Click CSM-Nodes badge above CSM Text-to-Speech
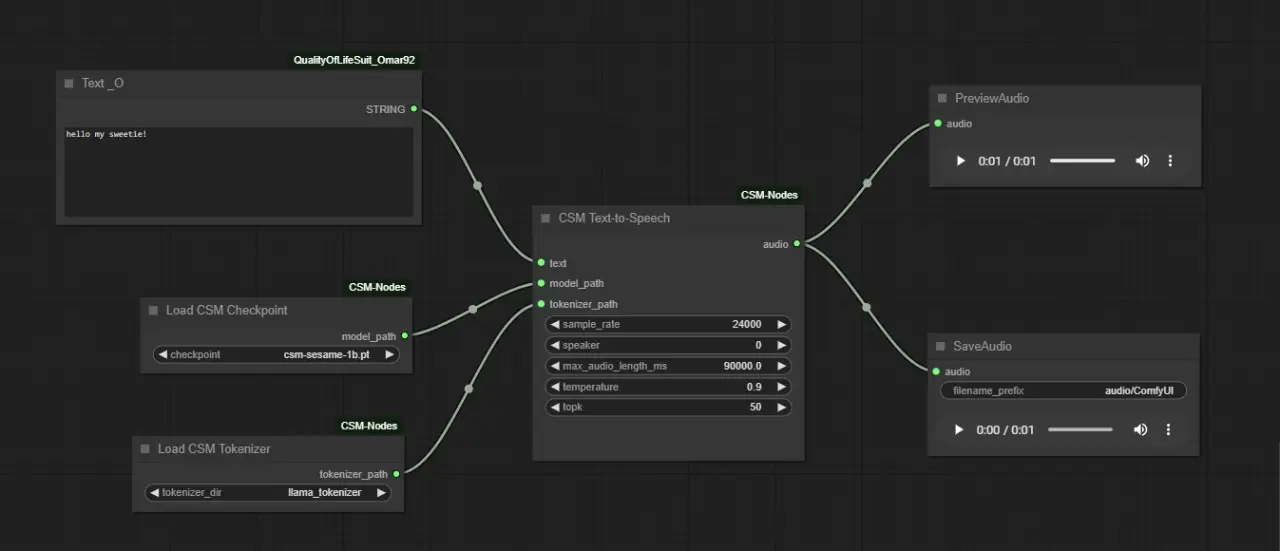Viewport: 1280px width, 551px height. (769, 195)
